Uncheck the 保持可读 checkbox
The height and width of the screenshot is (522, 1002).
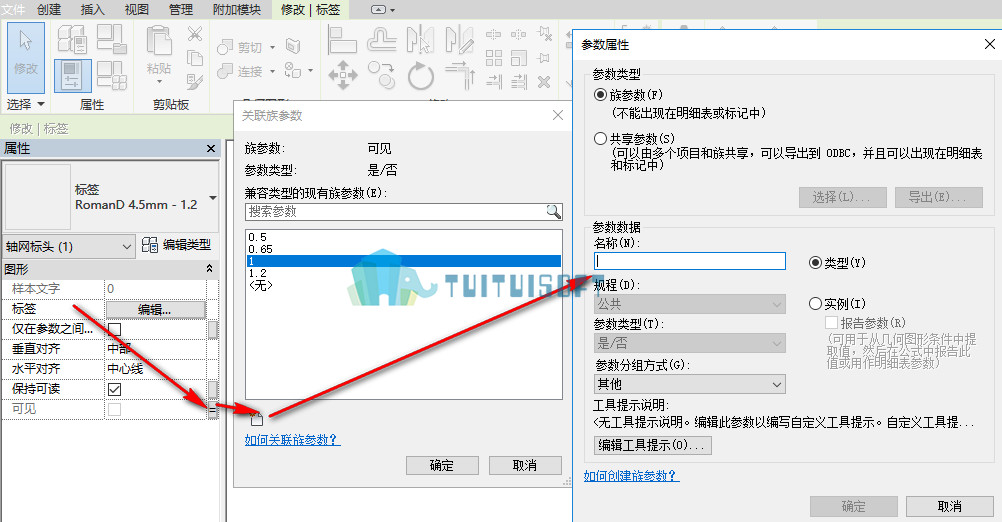pyautogui.click(x=114, y=389)
